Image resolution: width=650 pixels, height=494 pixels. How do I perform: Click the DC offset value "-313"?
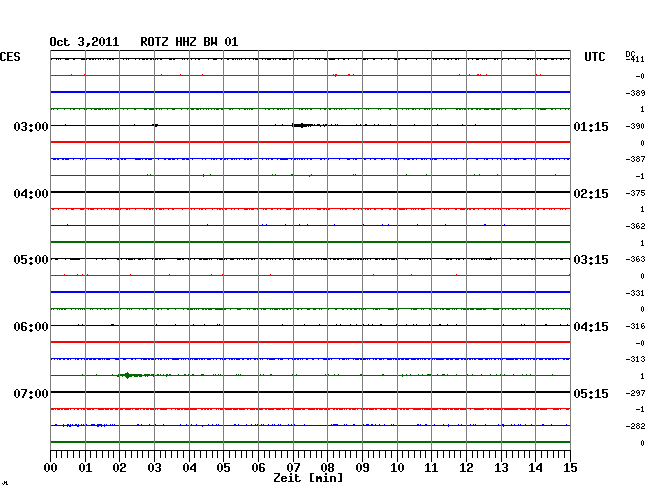pos(635,359)
